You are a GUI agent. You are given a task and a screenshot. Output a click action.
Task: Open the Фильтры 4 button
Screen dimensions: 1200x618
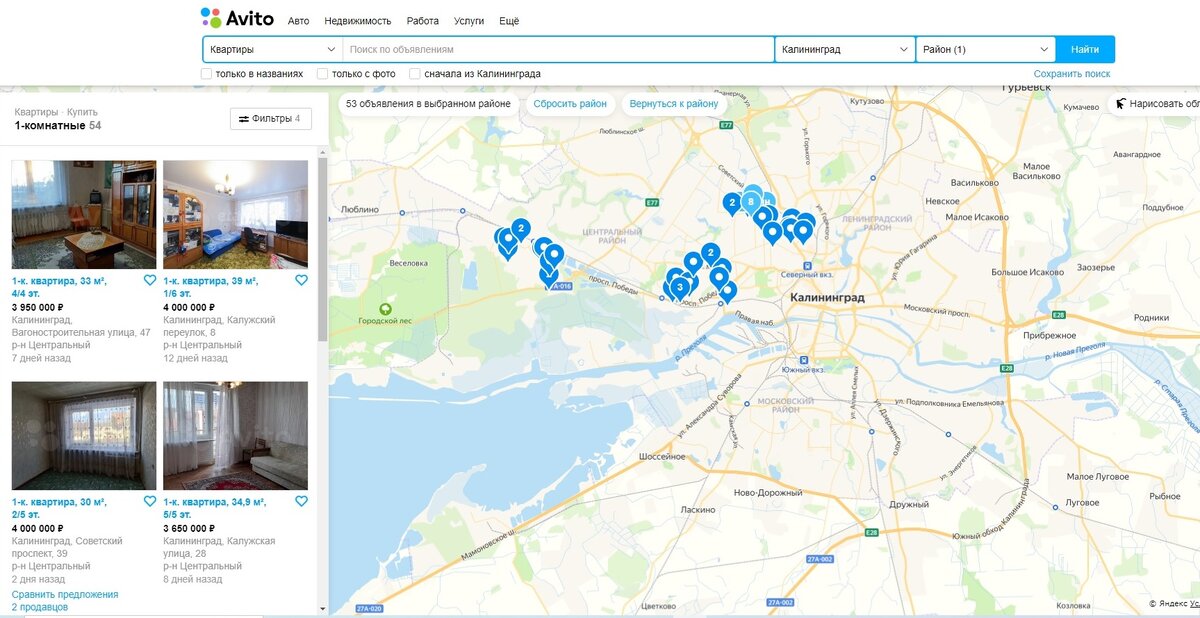271,119
